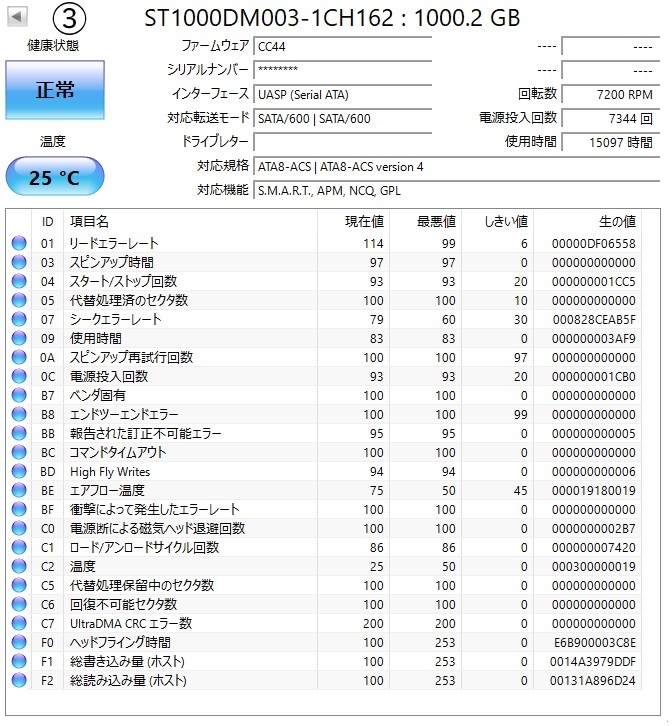Select the status dot for スタート/ストップ回数
672x726 pixels.
19,281
